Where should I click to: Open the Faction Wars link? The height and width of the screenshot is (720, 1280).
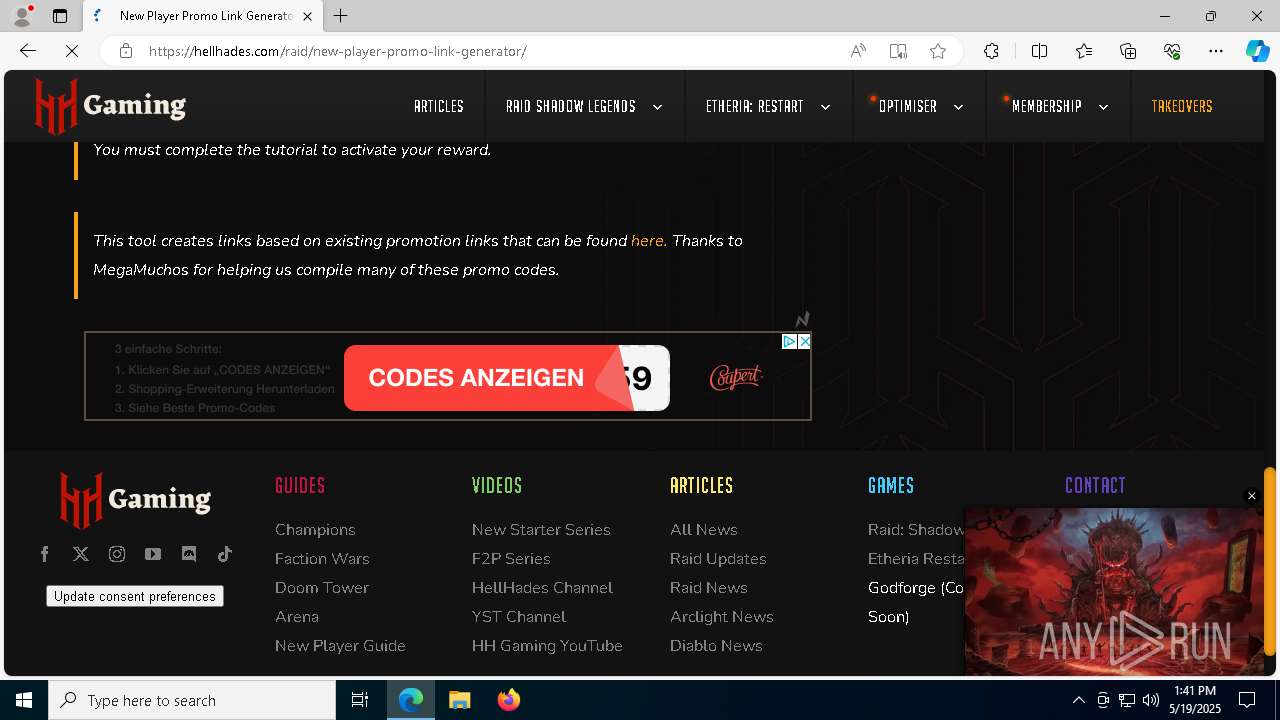[x=322, y=559]
